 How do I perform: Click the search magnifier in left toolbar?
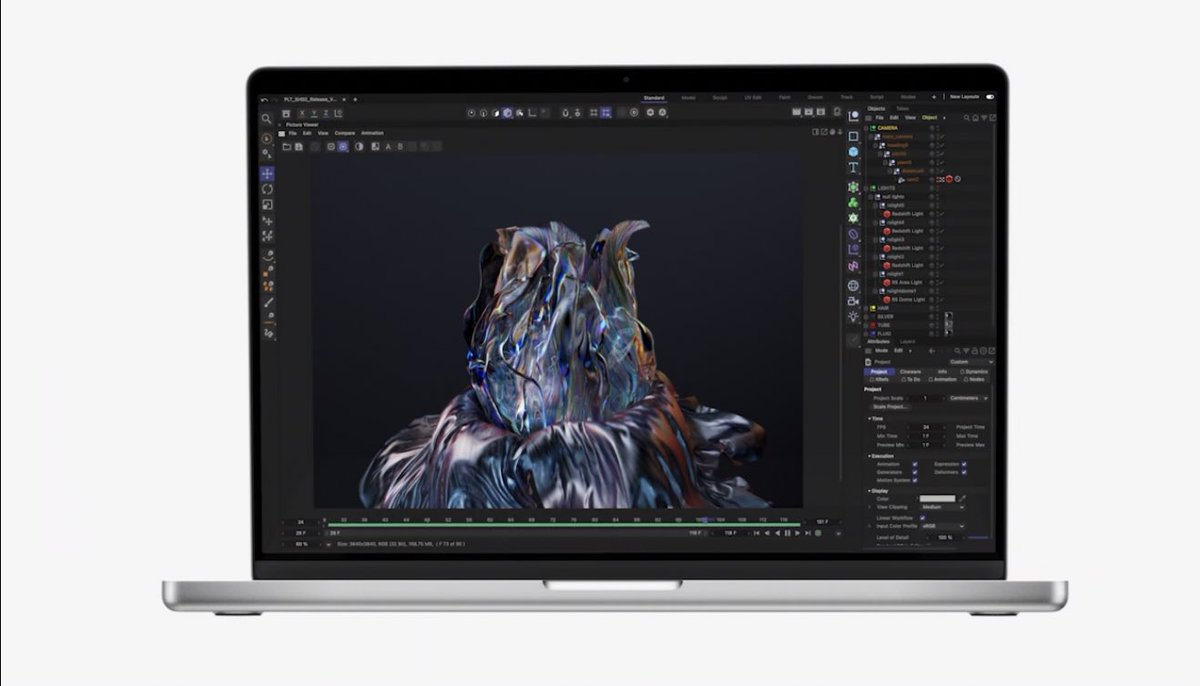click(x=267, y=119)
